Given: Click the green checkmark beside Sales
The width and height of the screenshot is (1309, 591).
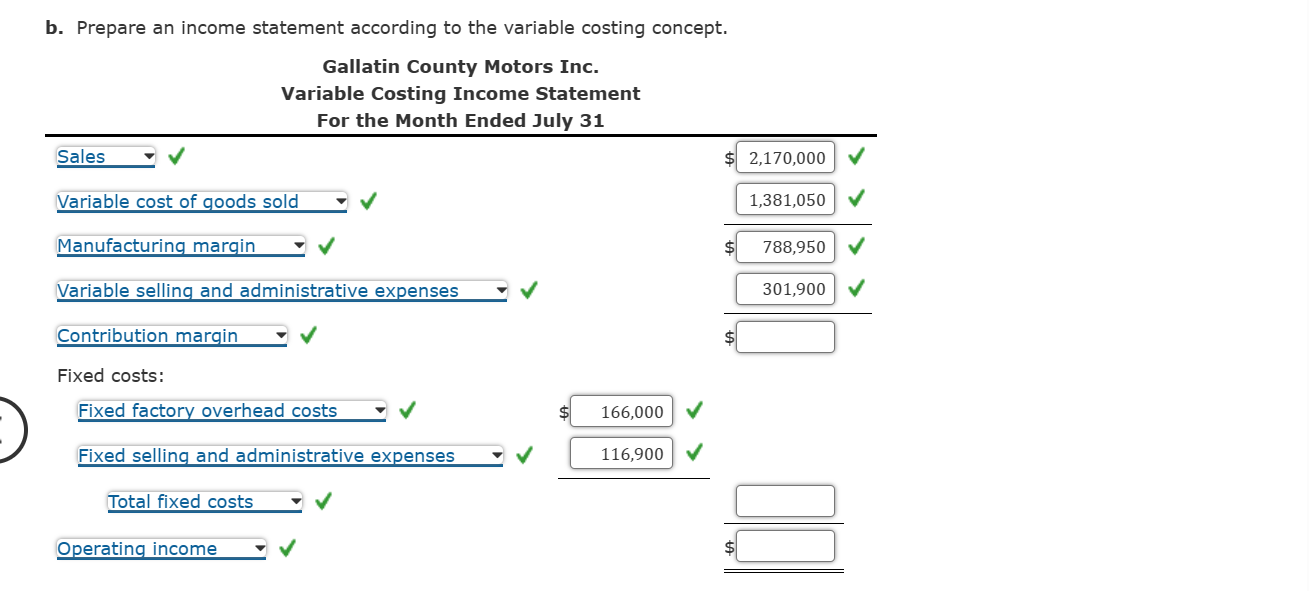Looking at the screenshot, I should pyautogui.click(x=176, y=156).
